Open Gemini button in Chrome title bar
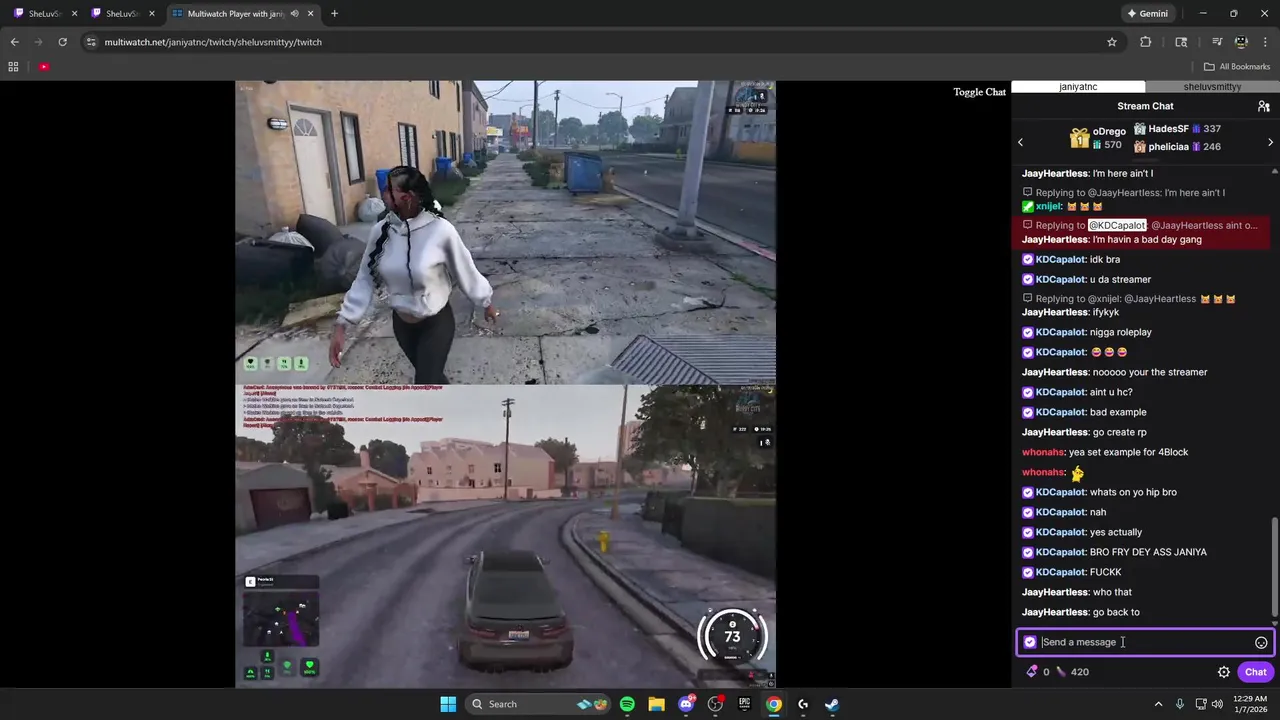 [x=1146, y=14]
